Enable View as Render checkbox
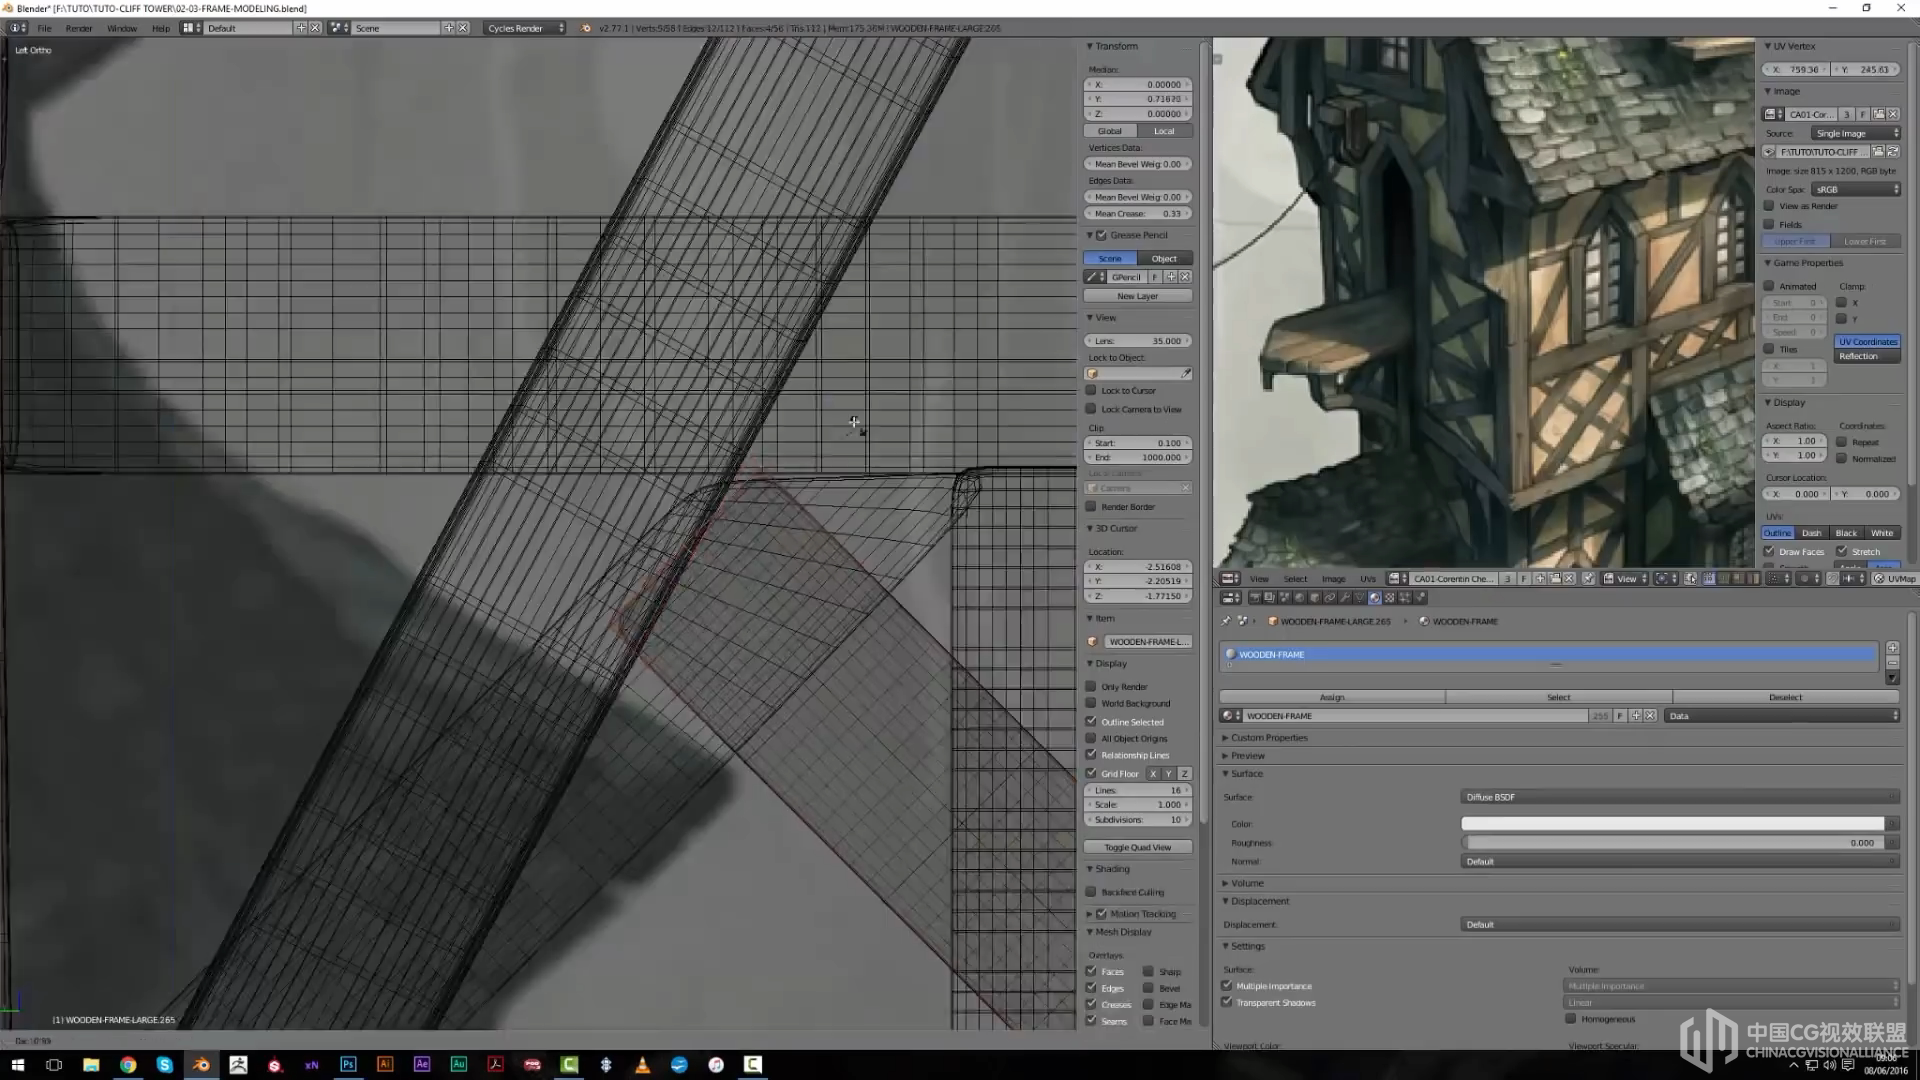1920x1080 pixels. pyautogui.click(x=1769, y=206)
